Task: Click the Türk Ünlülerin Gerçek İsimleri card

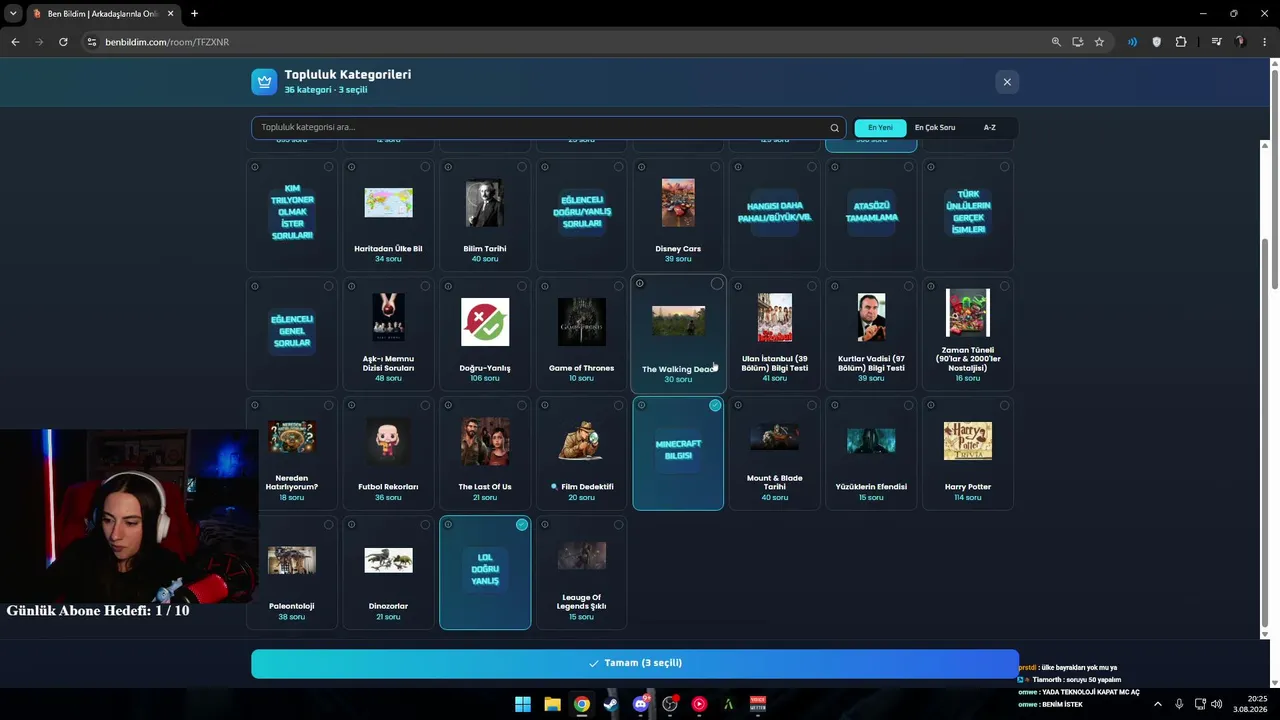Action: click(968, 213)
